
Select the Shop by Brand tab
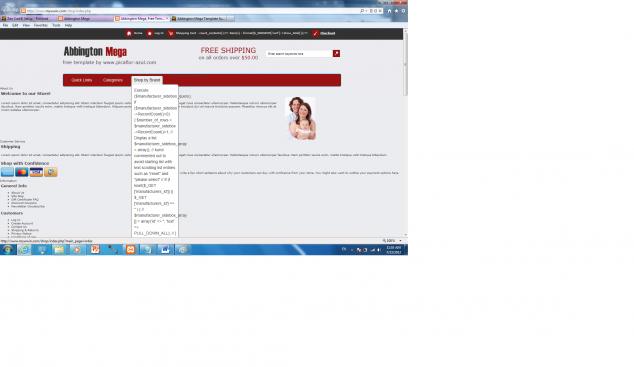pyautogui.click(x=147, y=80)
